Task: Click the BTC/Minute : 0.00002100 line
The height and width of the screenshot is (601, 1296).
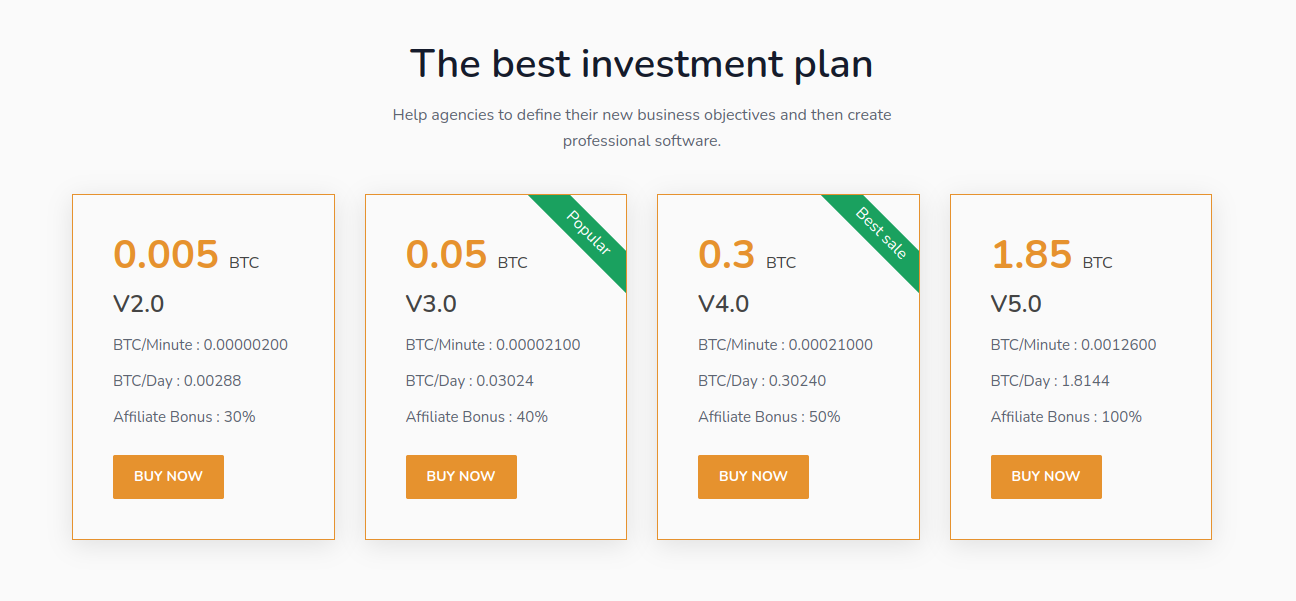Action: (x=493, y=345)
